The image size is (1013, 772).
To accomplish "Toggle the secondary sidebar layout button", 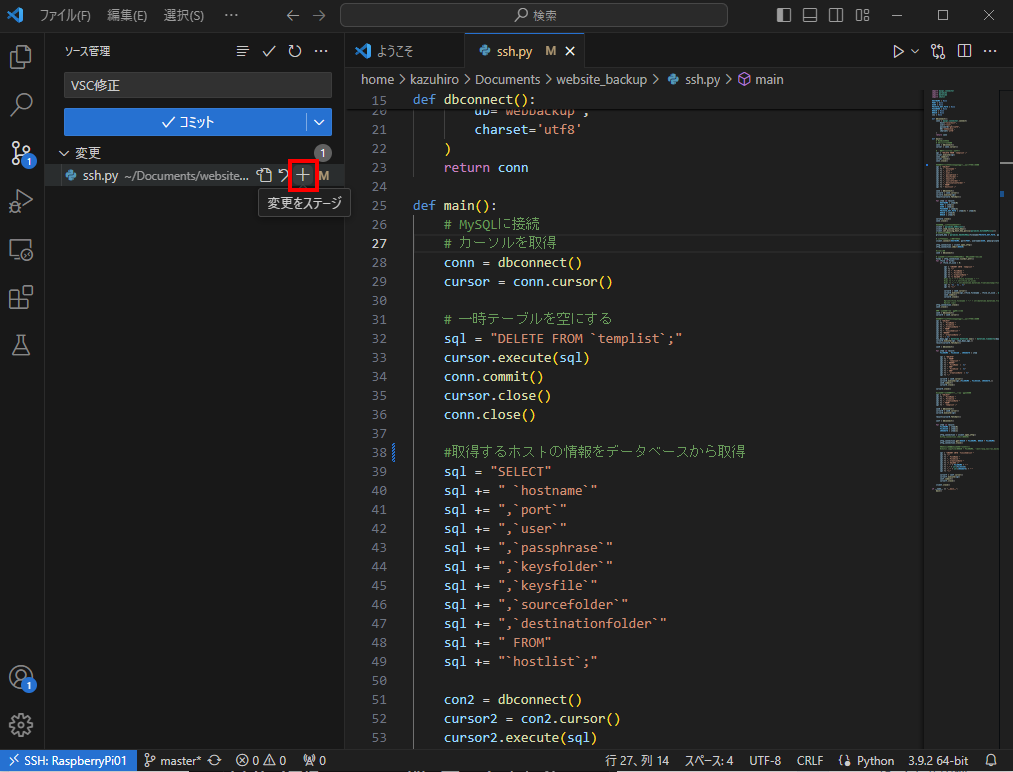I will [836, 15].
